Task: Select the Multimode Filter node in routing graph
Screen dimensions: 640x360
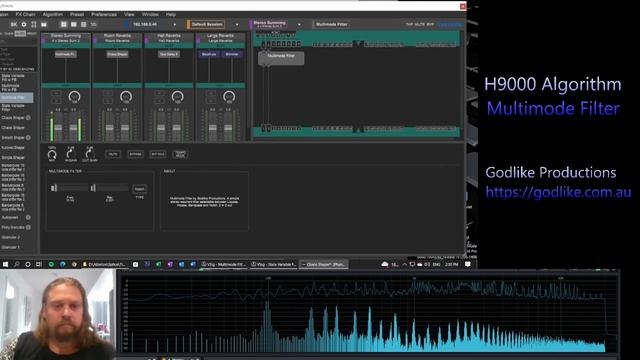Action: click(281, 58)
